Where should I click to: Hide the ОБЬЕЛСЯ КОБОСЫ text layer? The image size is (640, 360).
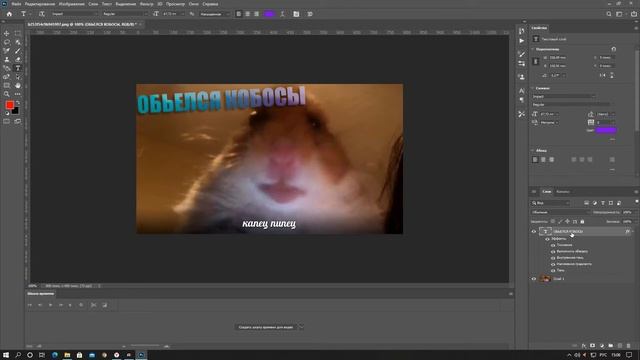coord(533,231)
